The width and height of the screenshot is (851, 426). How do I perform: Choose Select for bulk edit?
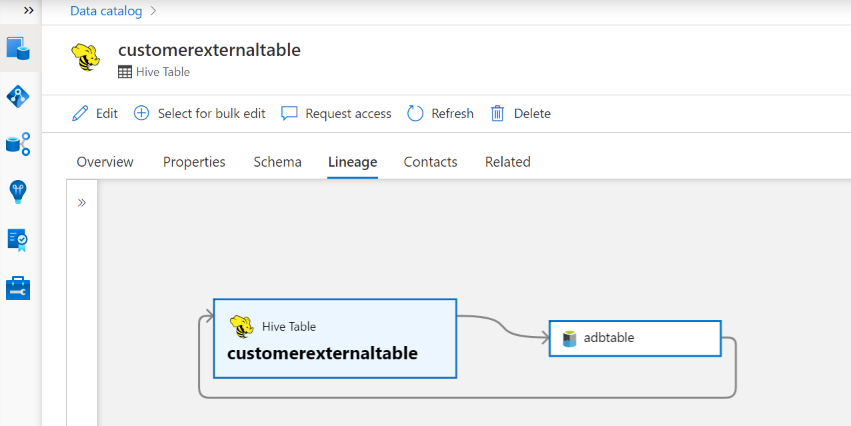pos(200,113)
